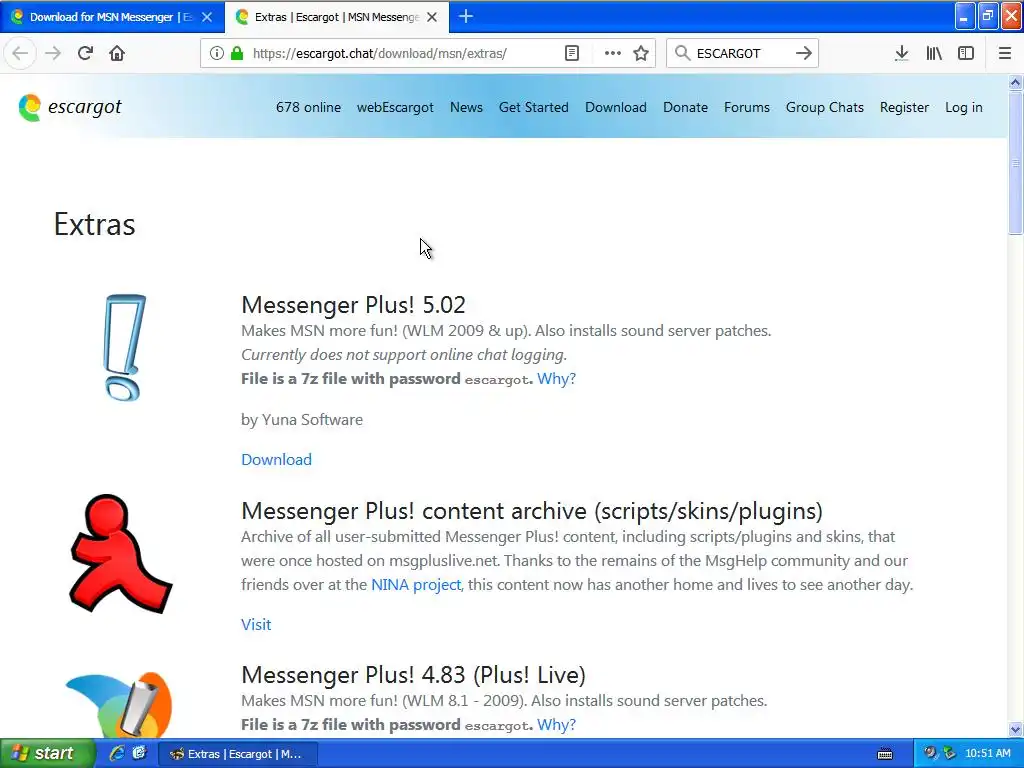Screen dimensions: 1024x768
Task: Close the Download for MSN Messenger tab
Action: tap(207, 17)
